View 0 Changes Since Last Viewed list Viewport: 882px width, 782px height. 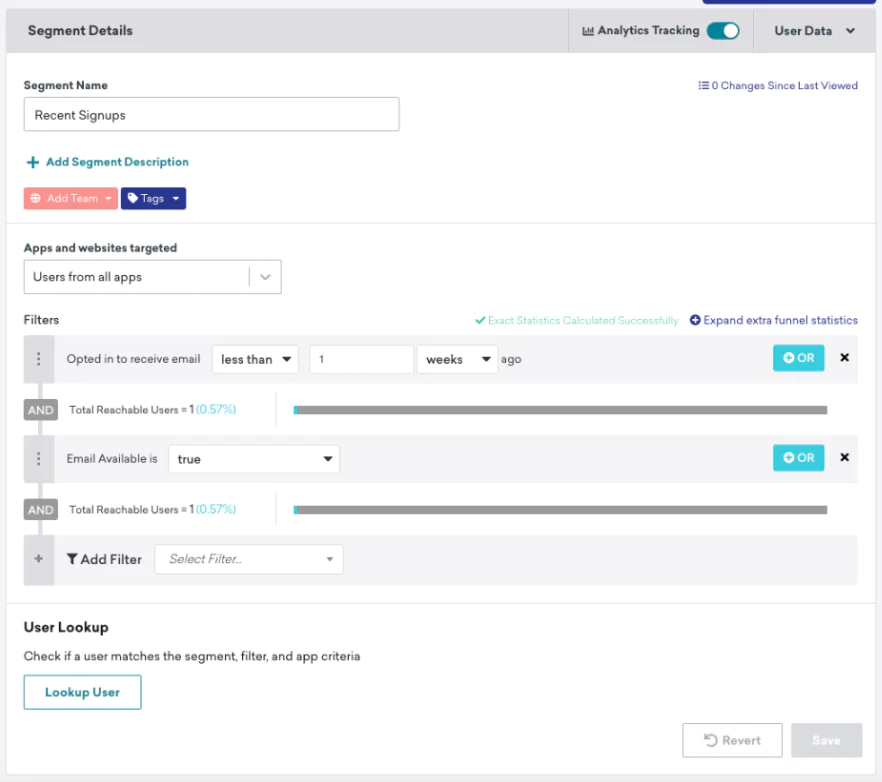click(778, 86)
